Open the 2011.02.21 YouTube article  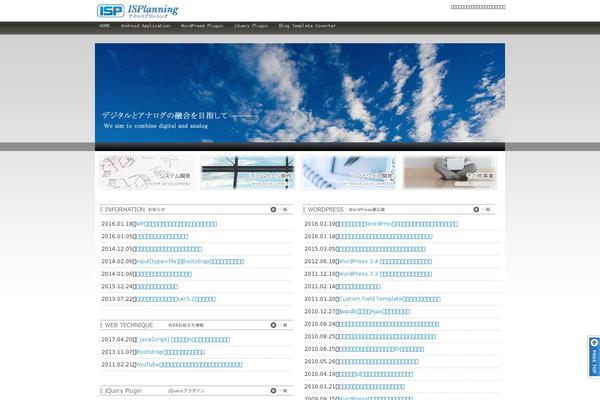[x=189, y=365]
